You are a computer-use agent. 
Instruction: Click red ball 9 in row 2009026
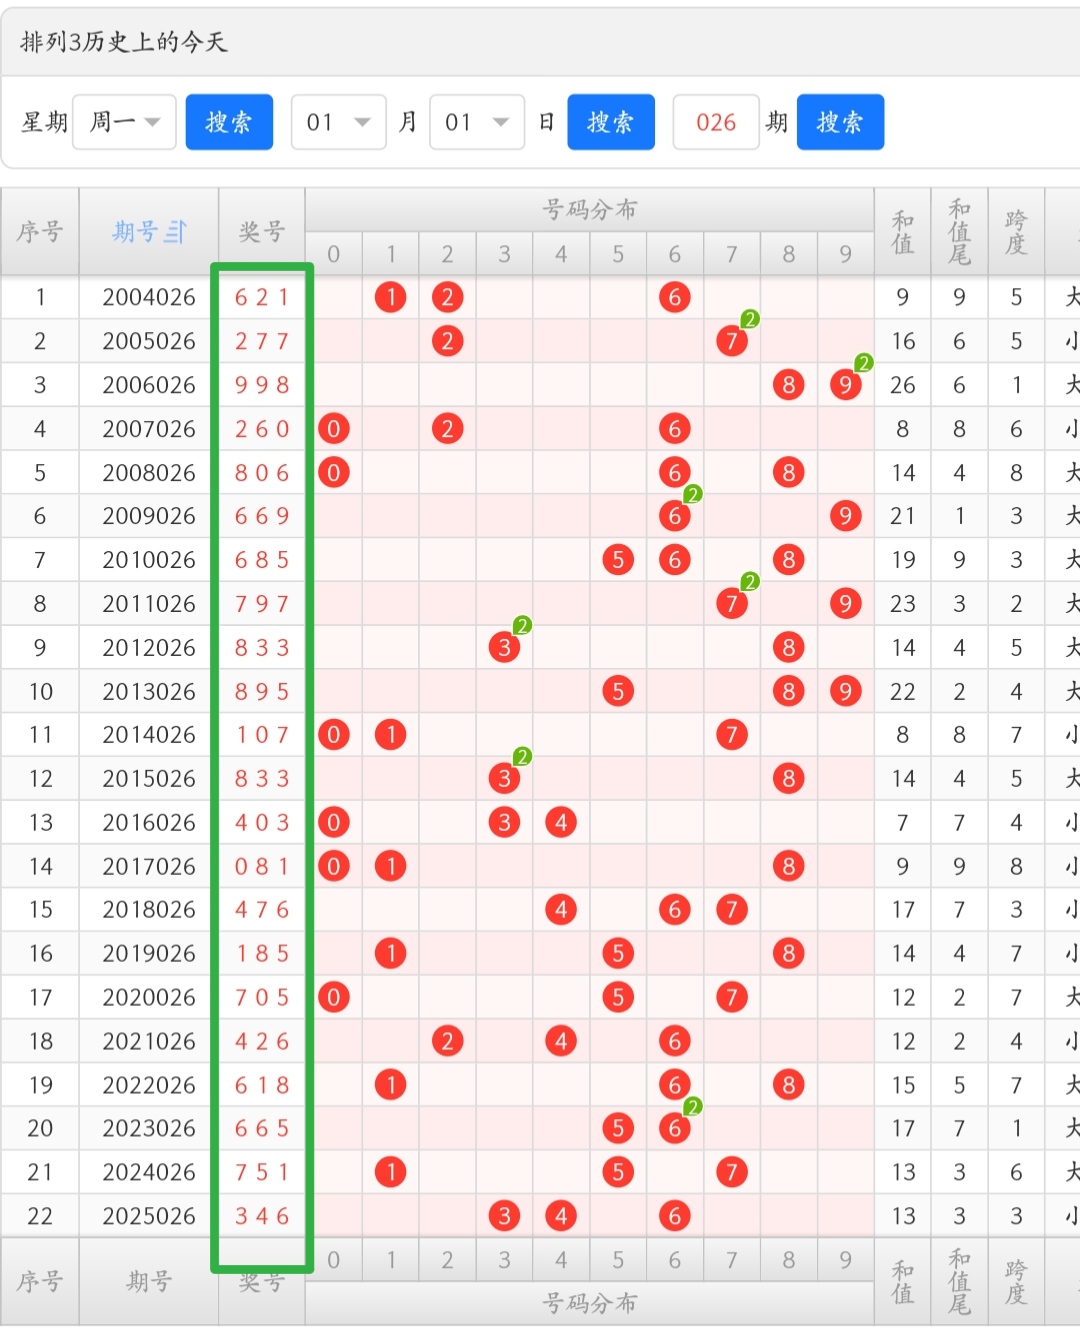tap(846, 516)
